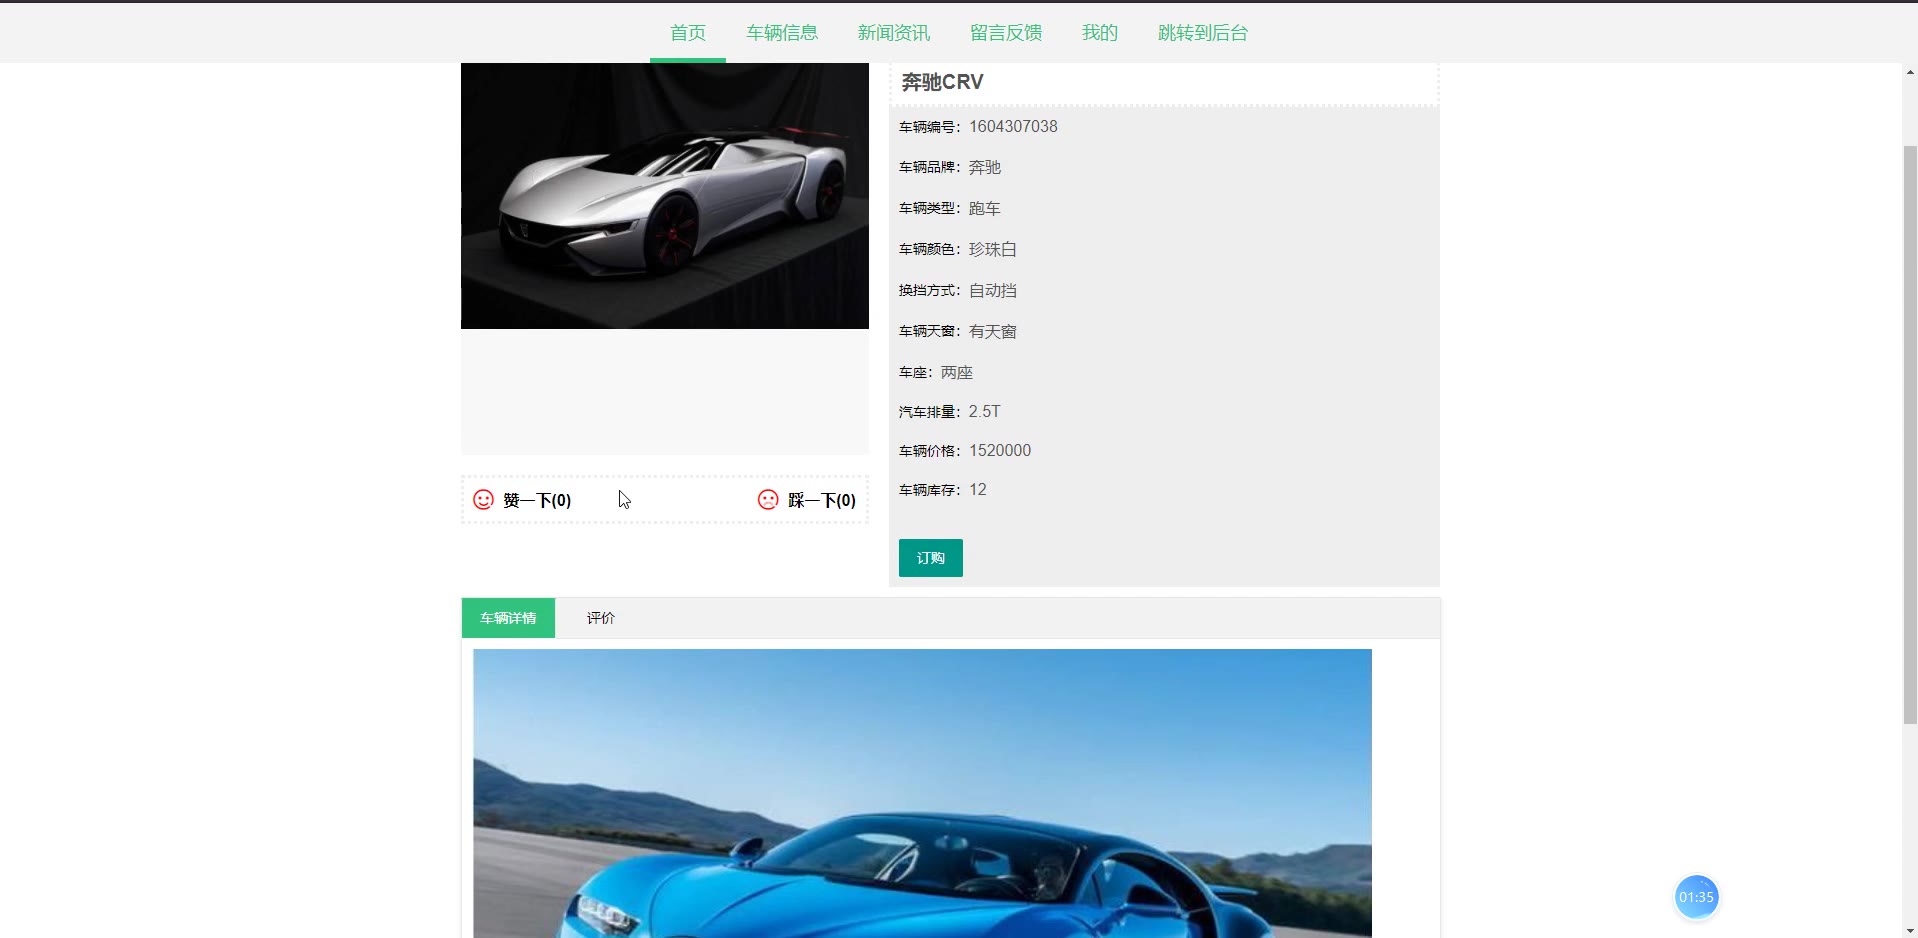Click 跳转到后台 navigation link

tap(1203, 33)
